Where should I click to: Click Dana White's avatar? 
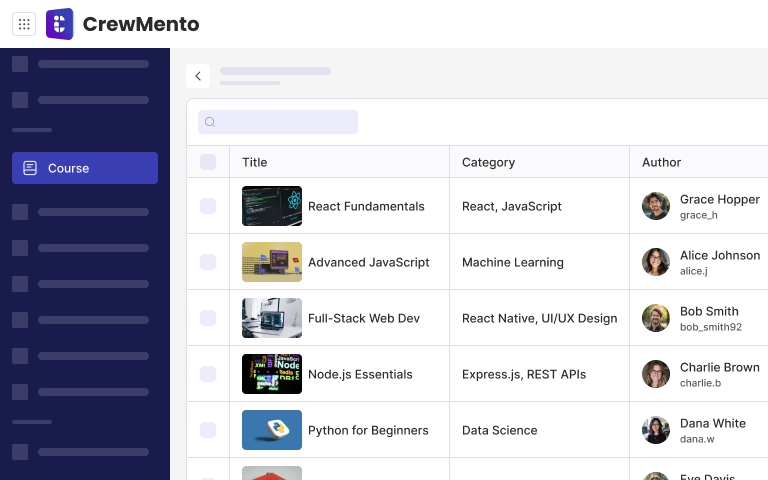[x=656, y=430]
